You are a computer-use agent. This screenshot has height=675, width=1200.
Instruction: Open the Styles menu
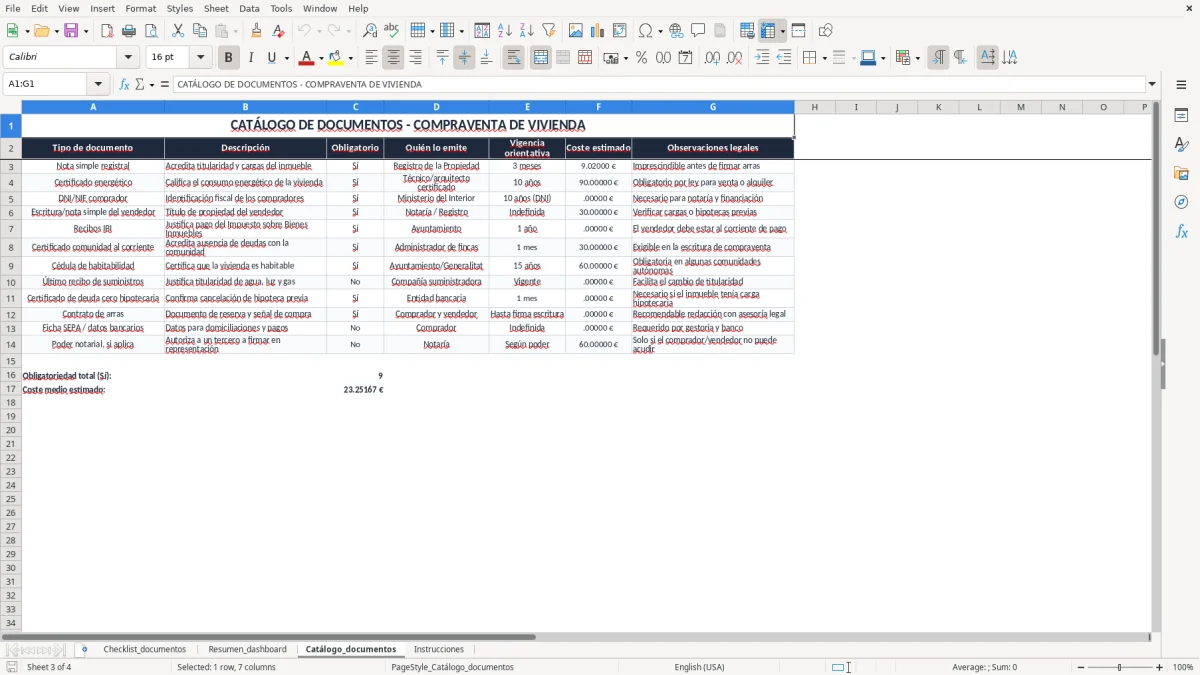point(180,8)
